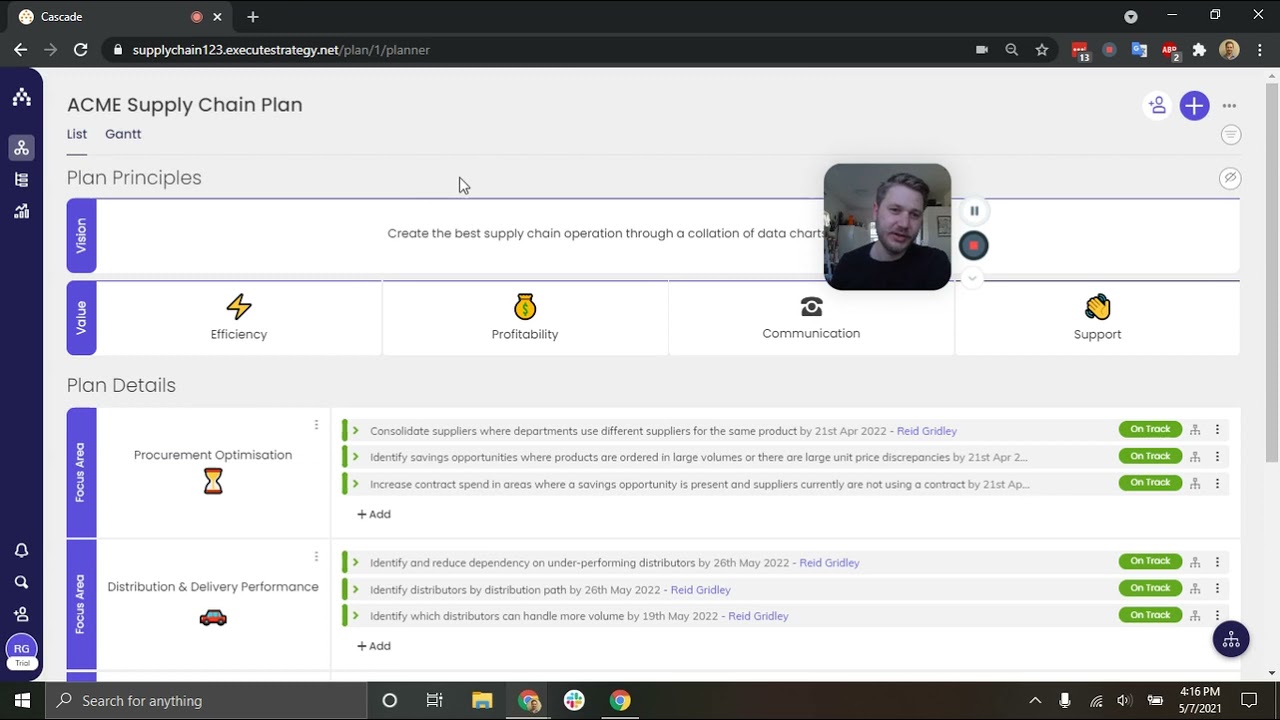
Task: Expand Identify distributors by distribution path chevron
Action: point(355,589)
